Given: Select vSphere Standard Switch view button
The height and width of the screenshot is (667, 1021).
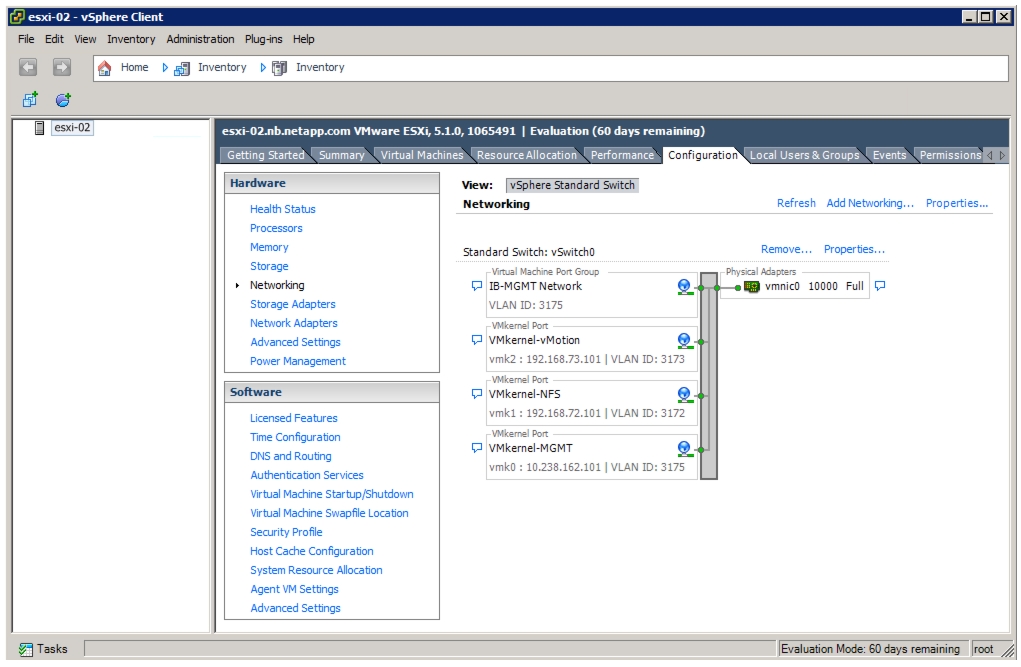Looking at the screenshot, I should pos(572,185).
